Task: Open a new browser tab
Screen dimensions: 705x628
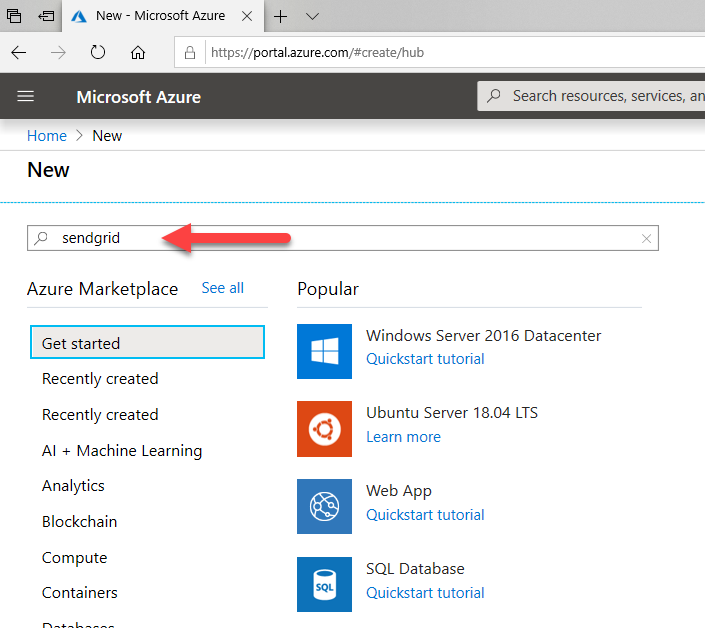Action: tap(280, 17)
